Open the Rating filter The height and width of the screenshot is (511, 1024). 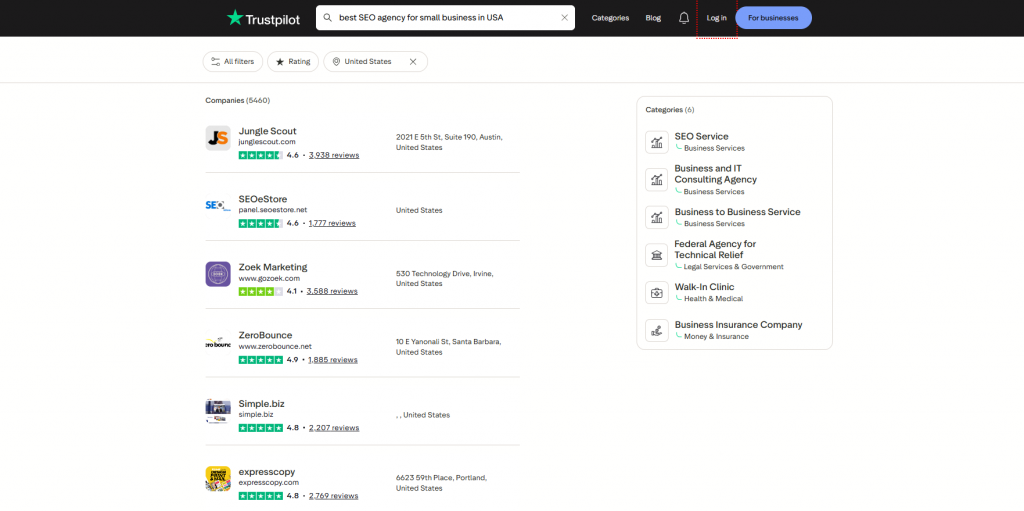[293, 61]
